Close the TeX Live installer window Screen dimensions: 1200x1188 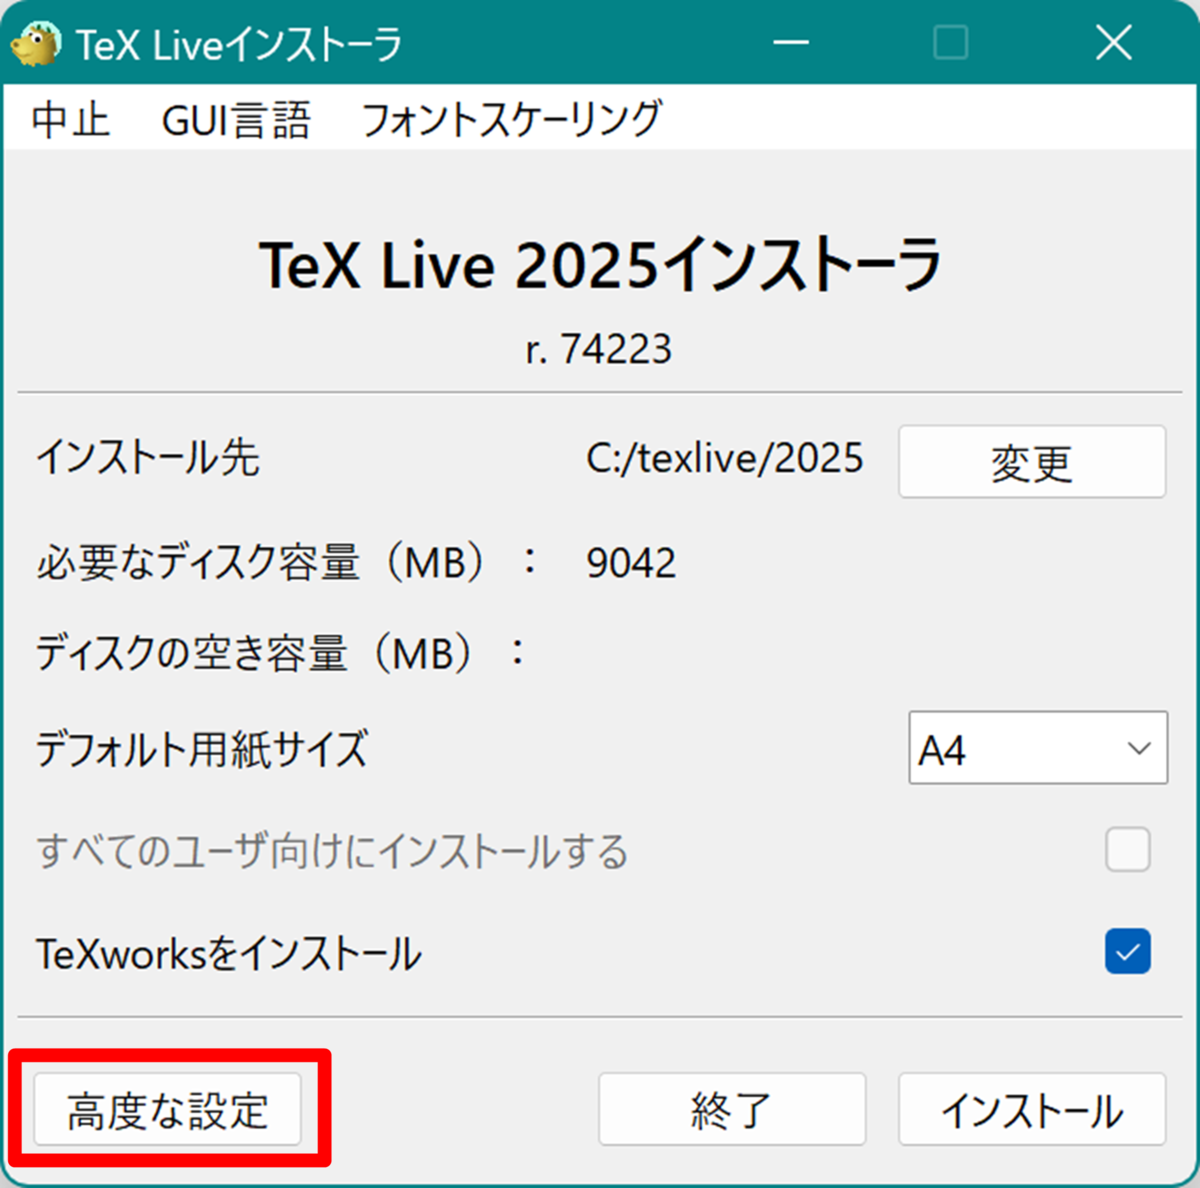(x=1113, y=43)
